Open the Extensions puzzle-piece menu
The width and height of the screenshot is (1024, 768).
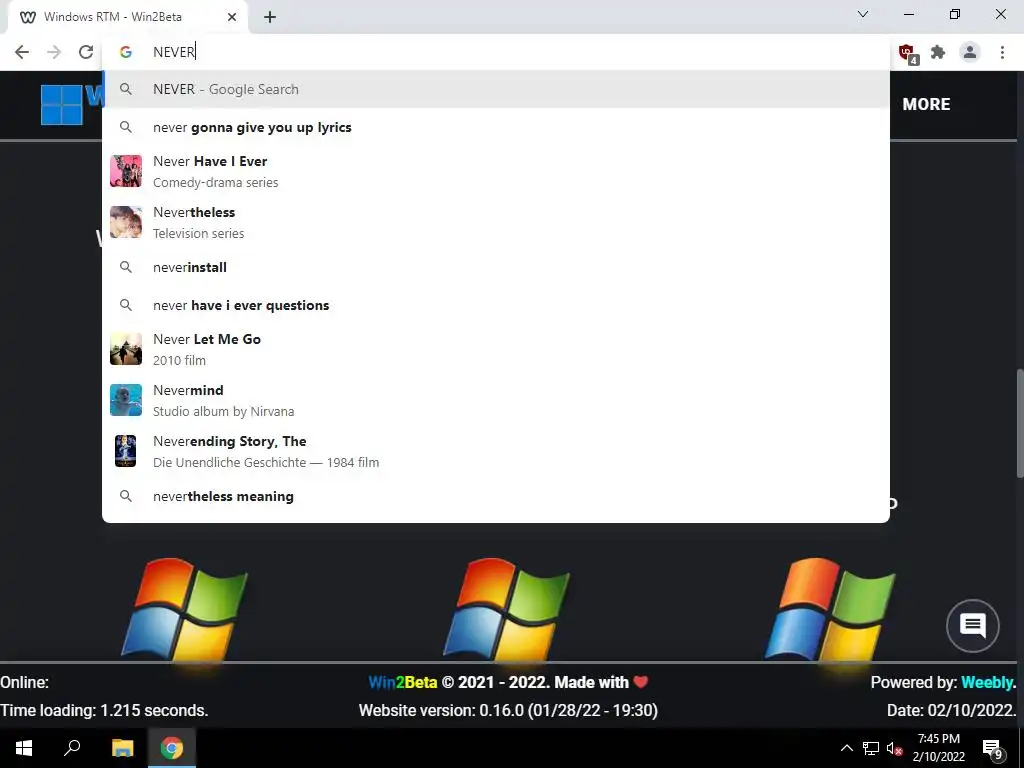[938, 52]
